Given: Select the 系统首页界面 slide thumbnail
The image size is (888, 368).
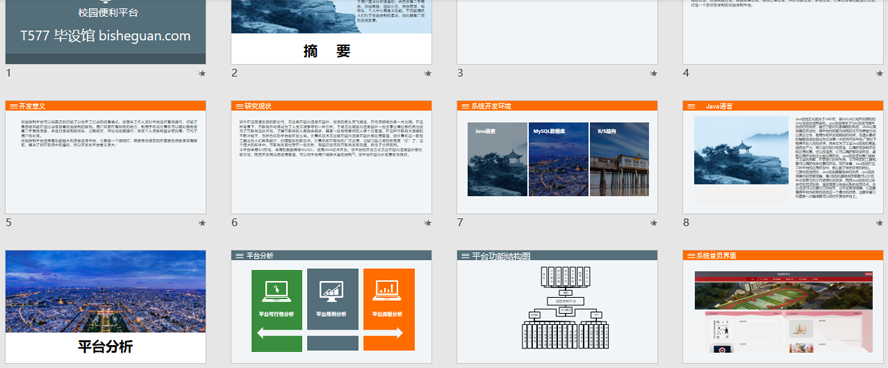Looking at the screenshot, I should [783, 307].
